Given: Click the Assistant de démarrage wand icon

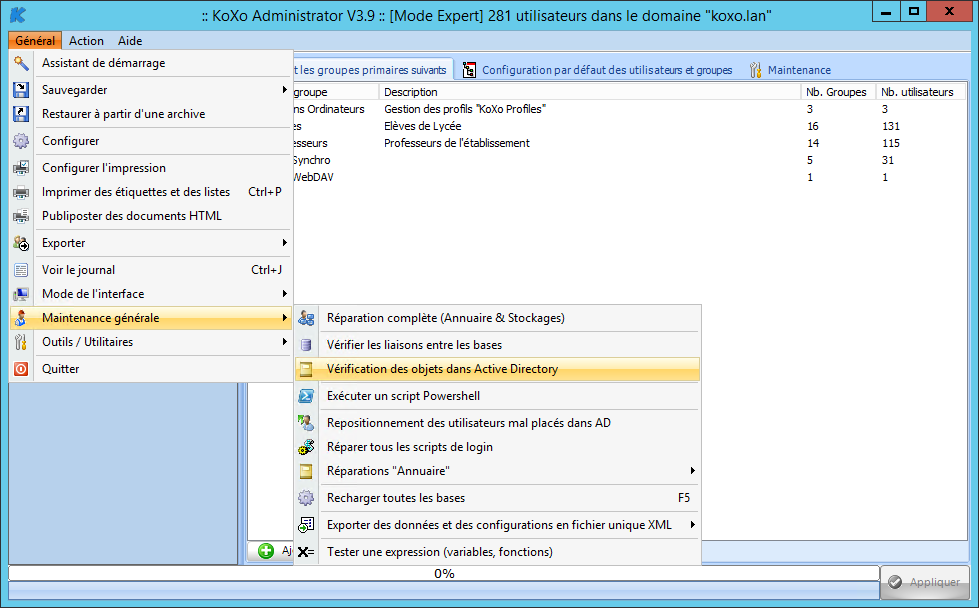Looking at the screenshot, I should [21, 63].
